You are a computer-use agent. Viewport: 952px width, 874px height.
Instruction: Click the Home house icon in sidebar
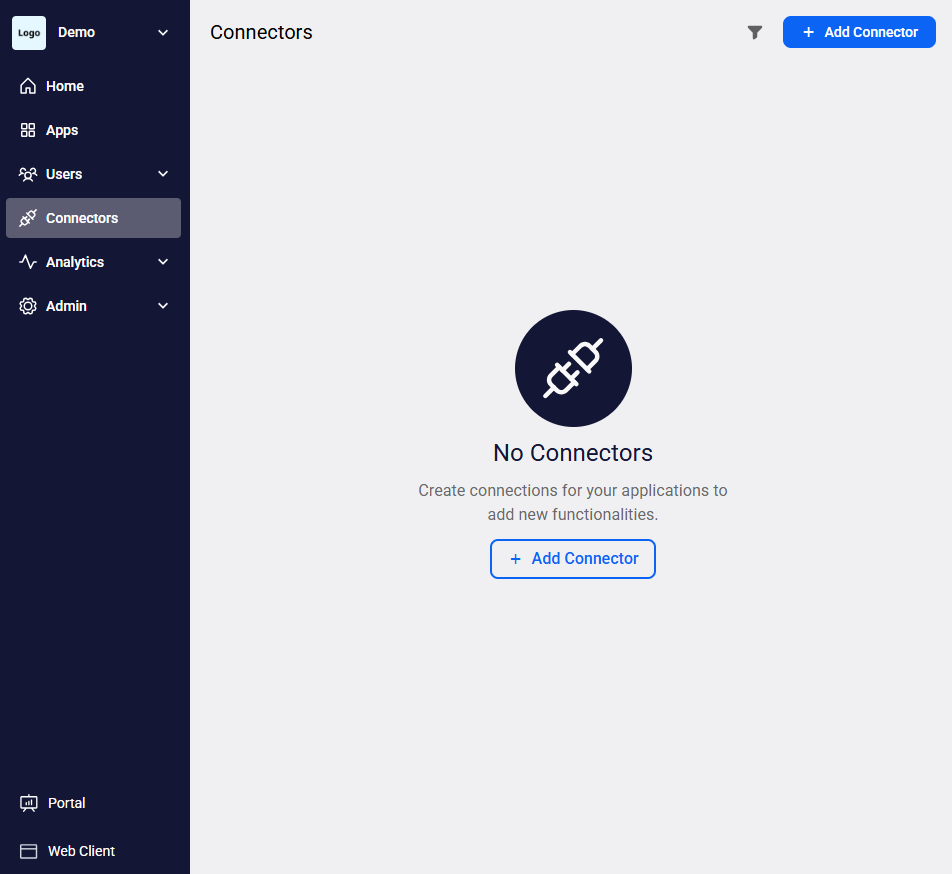[x=28, y=86]
